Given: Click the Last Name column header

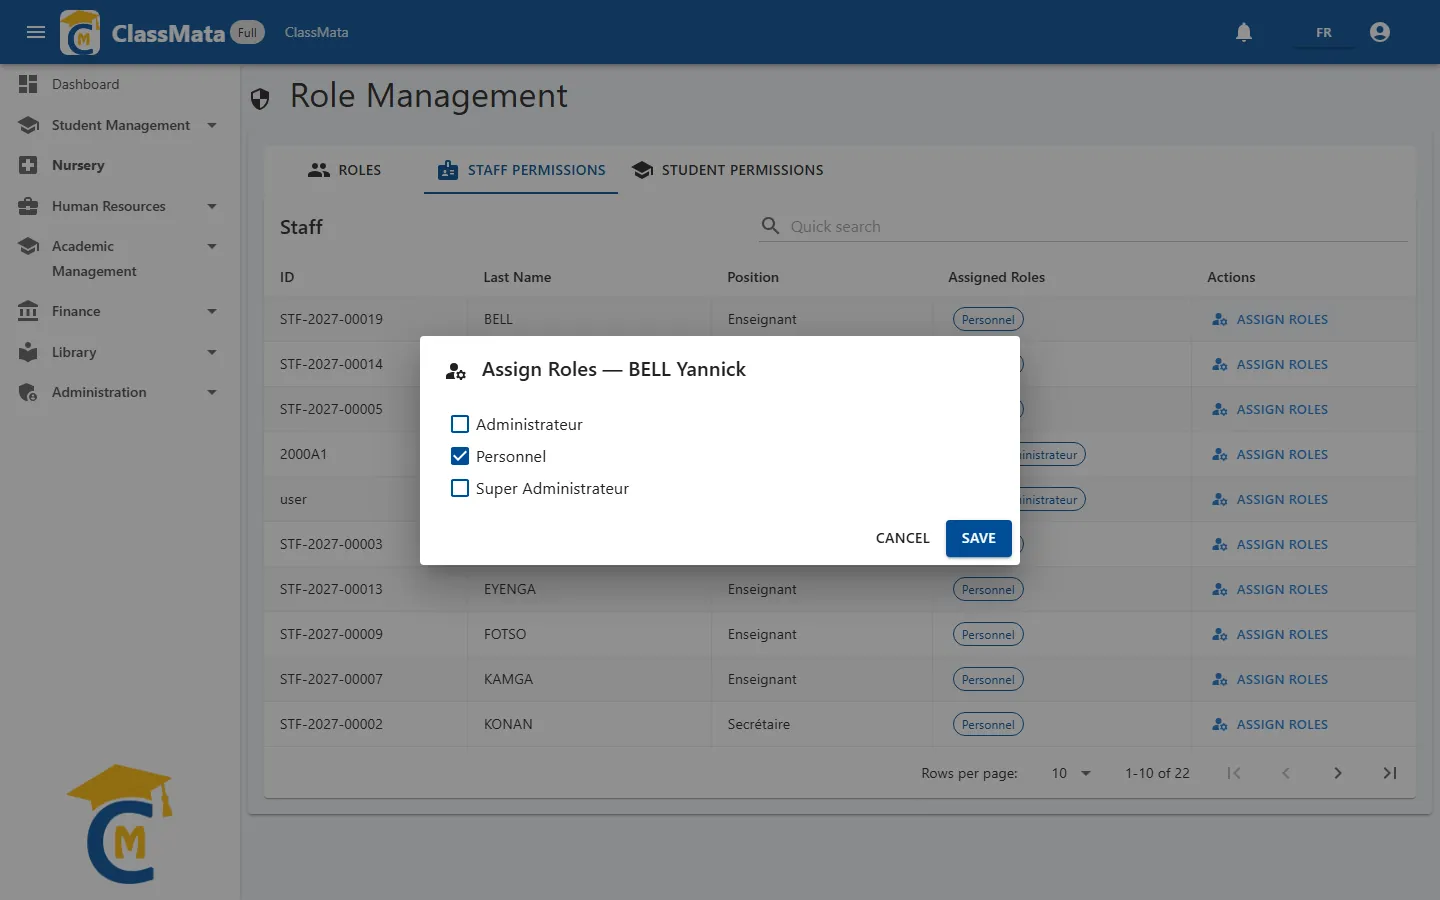Looking at the screenshot, I should 517,277.
